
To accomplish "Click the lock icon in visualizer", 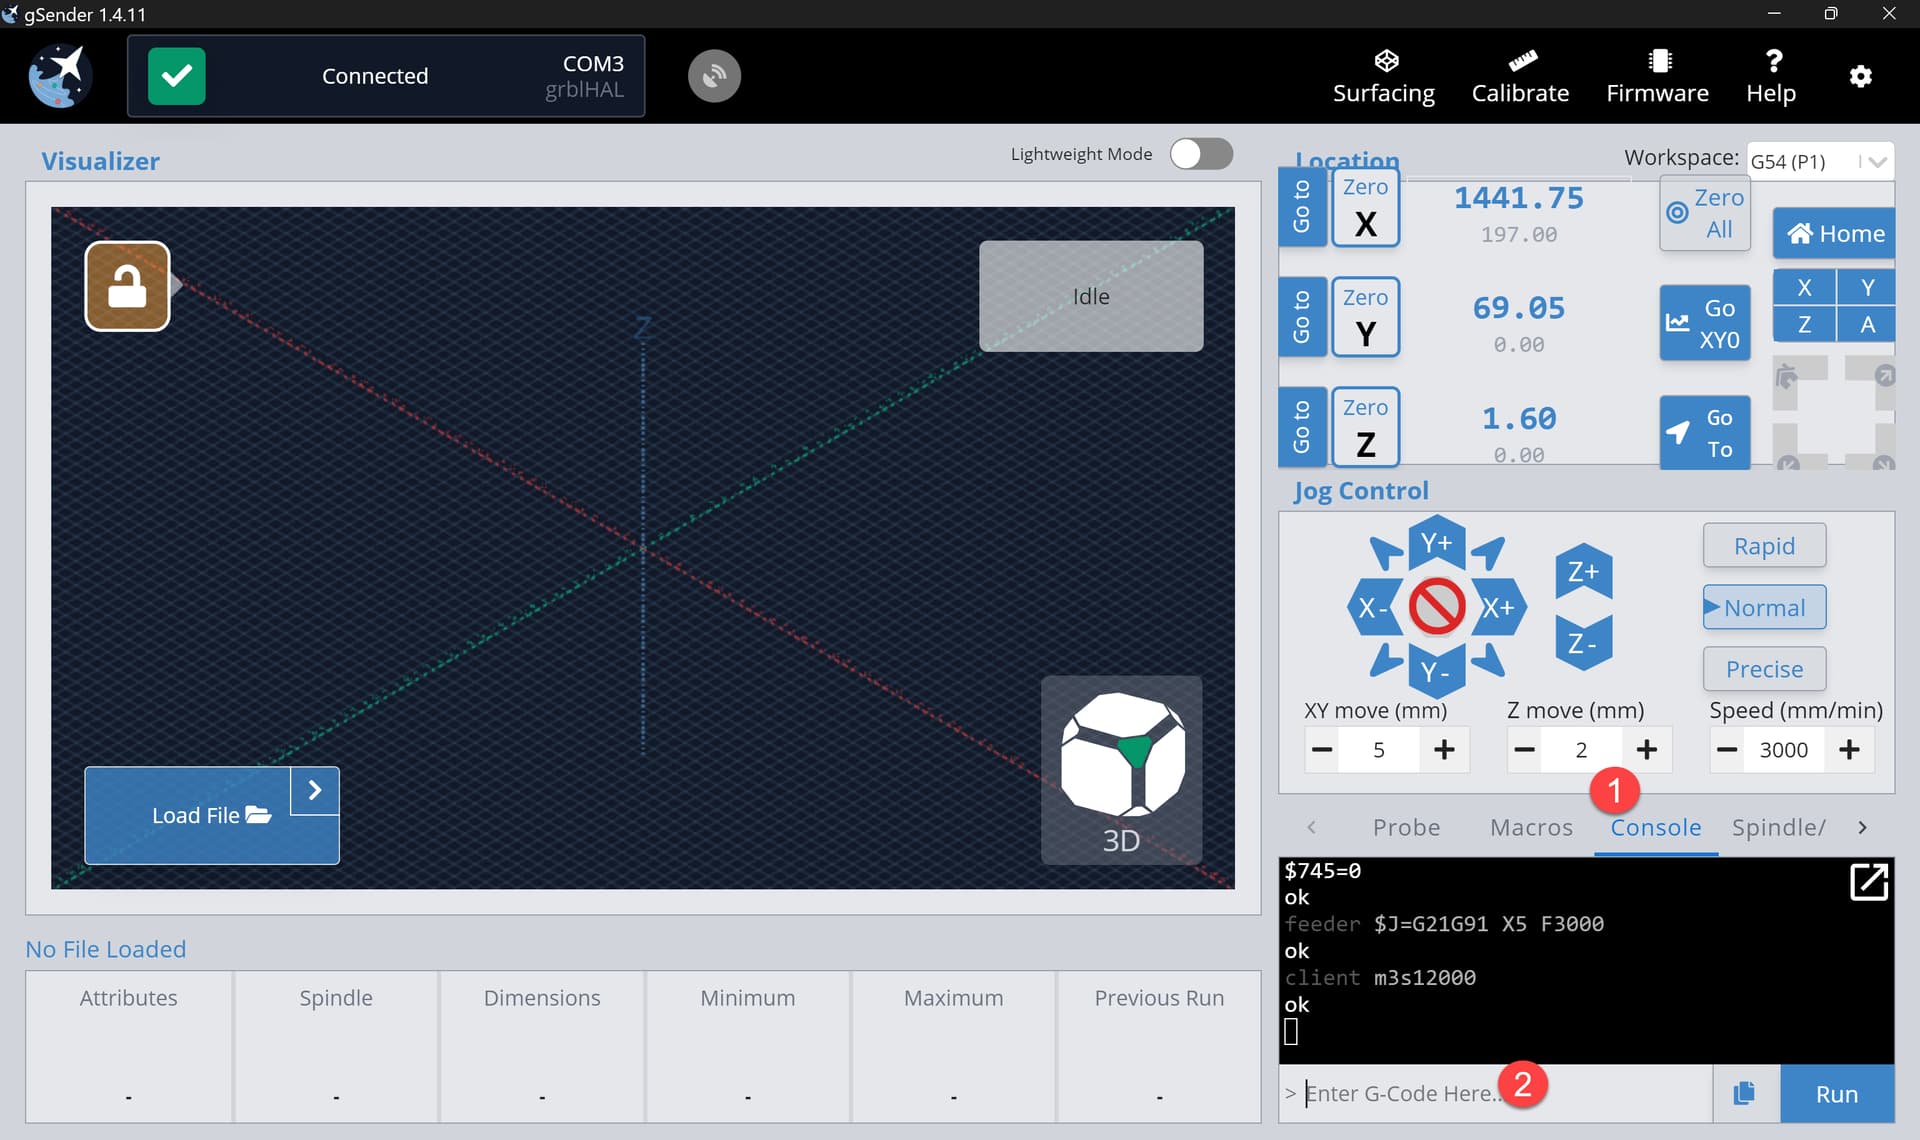I will [127, 286].
